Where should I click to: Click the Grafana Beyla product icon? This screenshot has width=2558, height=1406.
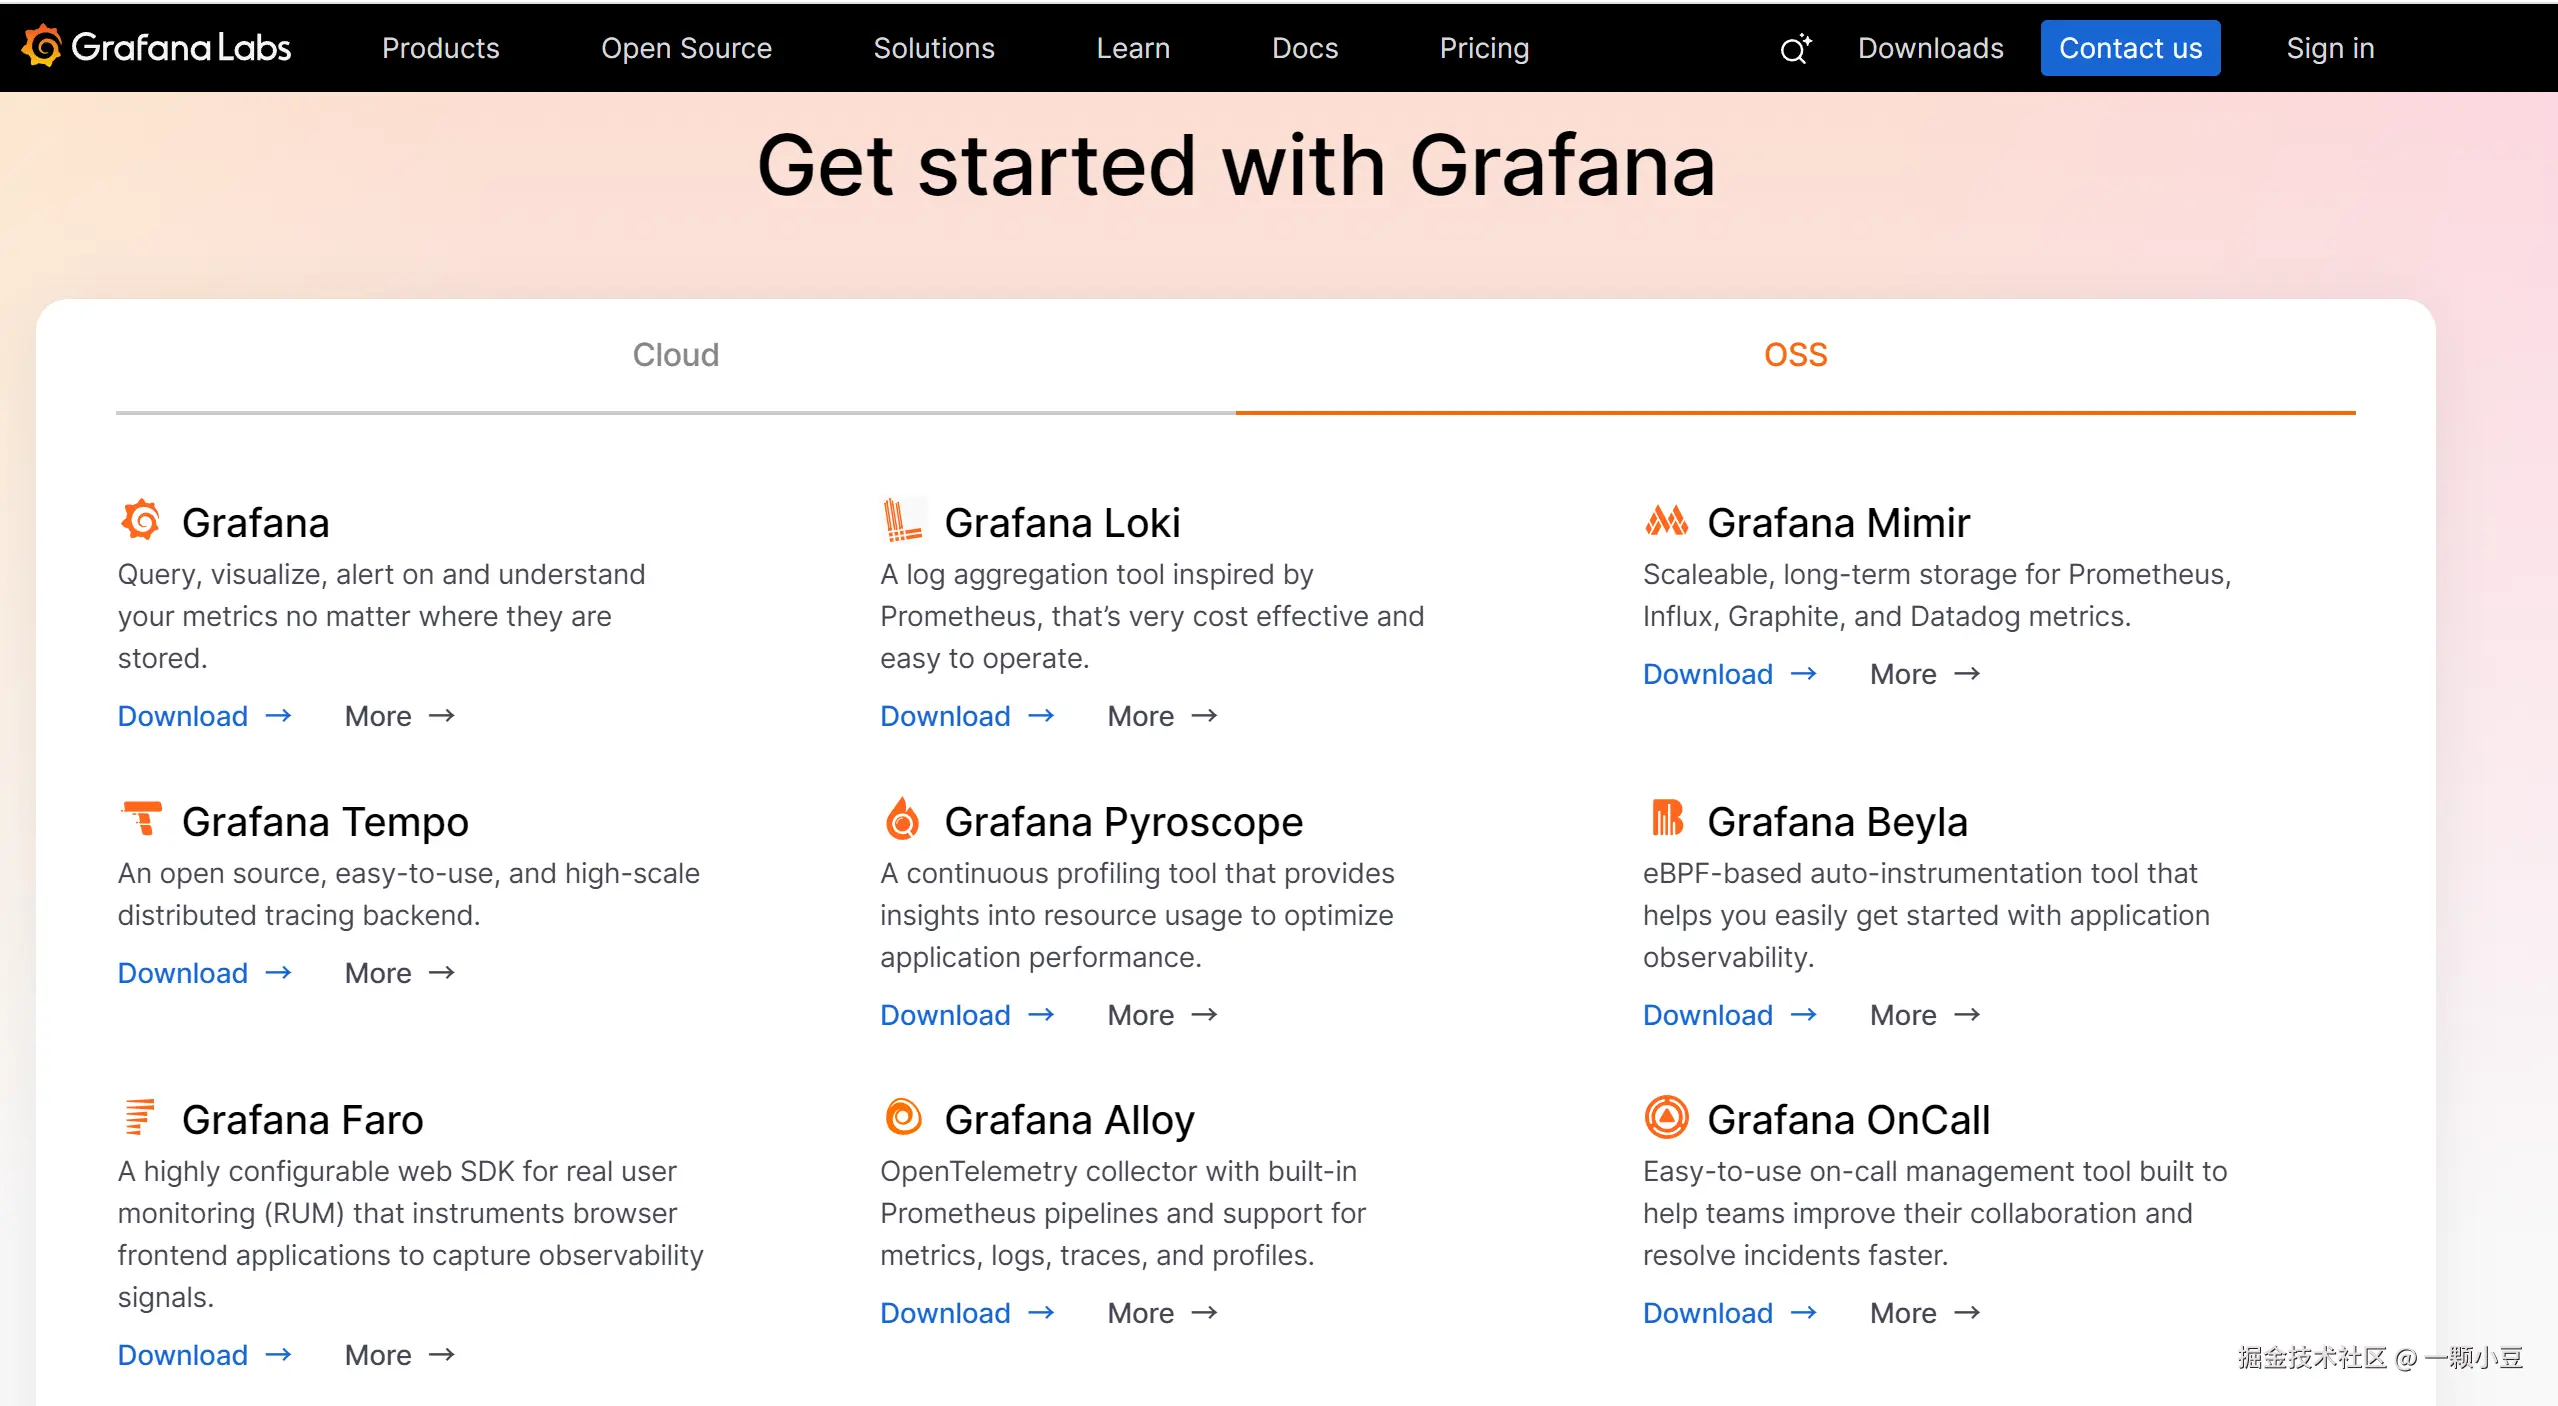(1666, 818)
